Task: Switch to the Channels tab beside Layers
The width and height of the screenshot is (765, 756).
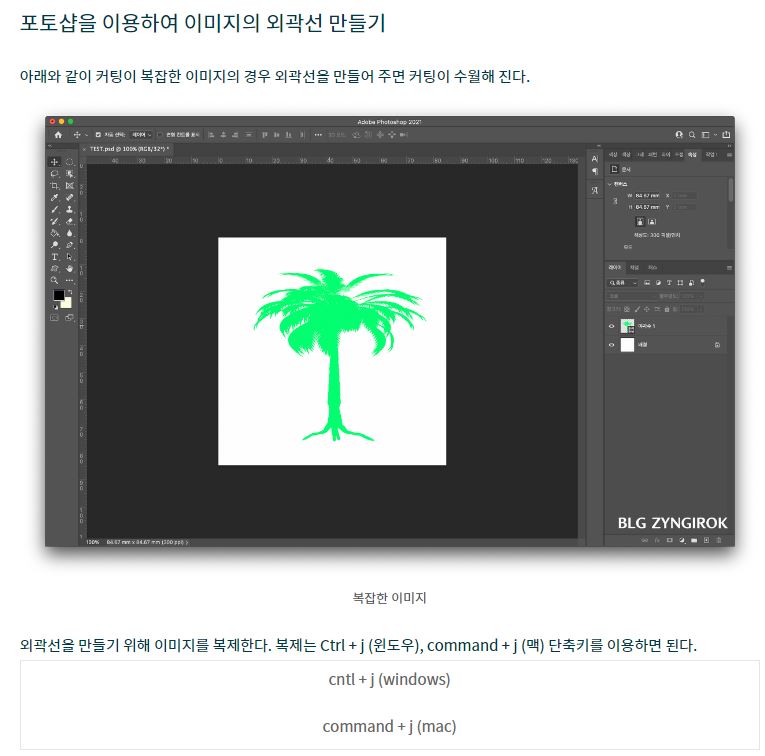Action: [635, 268]
